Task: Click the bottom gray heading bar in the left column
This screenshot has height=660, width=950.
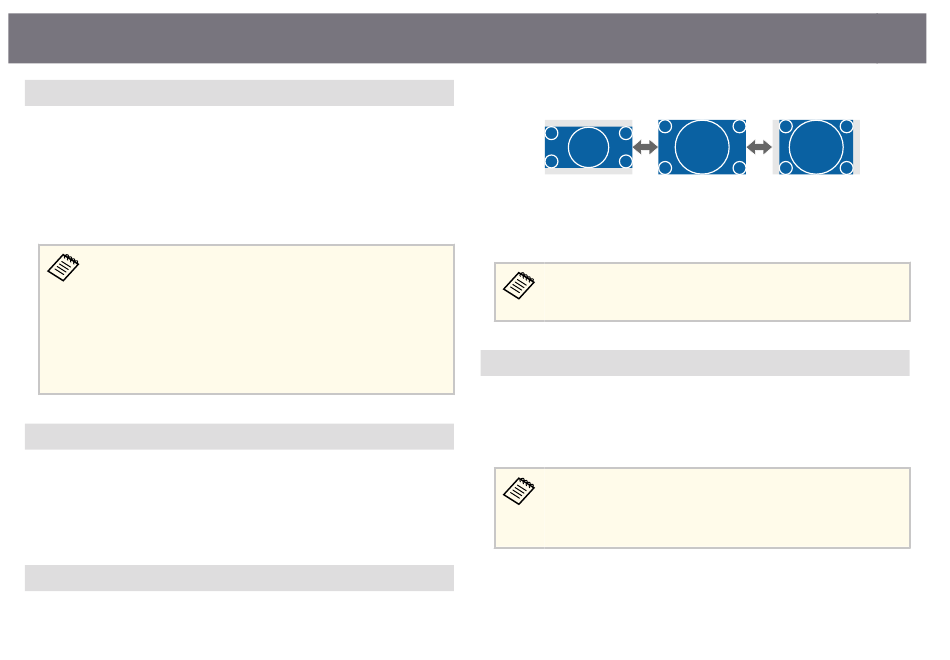Action: point(240,578)
